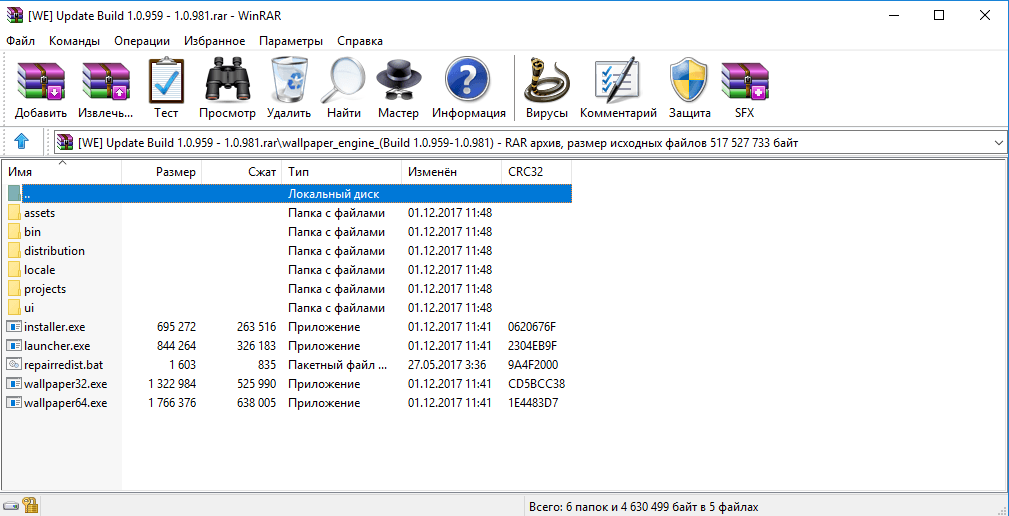Click size value 695 272
The image size is (1009, 516).
pyautogui.click(x=176, y=327)
